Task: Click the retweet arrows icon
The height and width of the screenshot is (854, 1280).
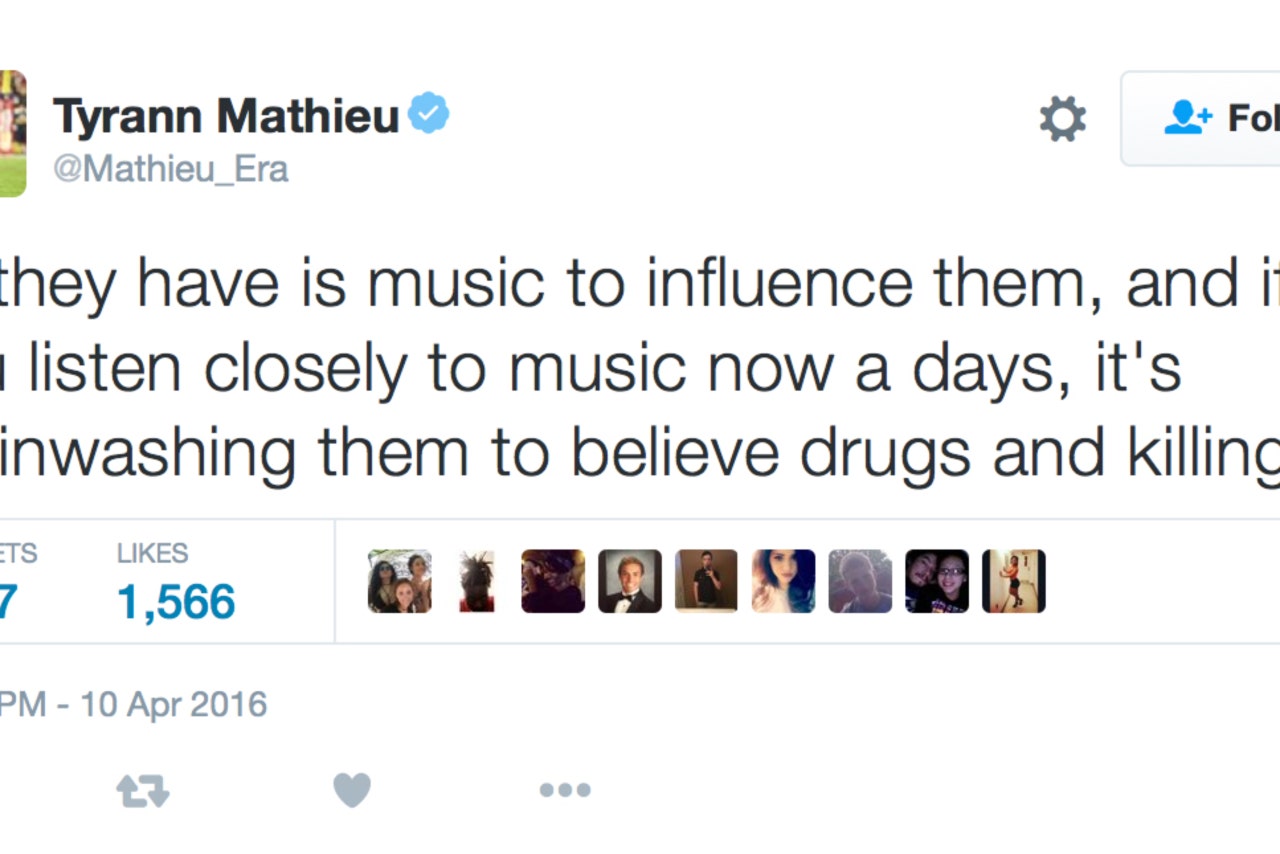Action: pos(143,791)
